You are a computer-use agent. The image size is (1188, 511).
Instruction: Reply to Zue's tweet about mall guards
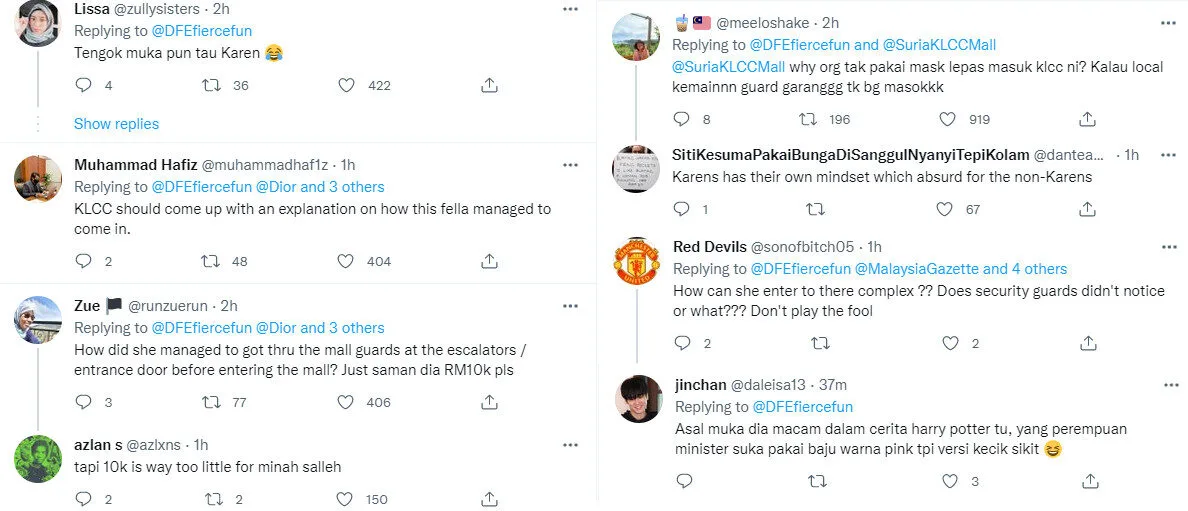click(83, 402)
